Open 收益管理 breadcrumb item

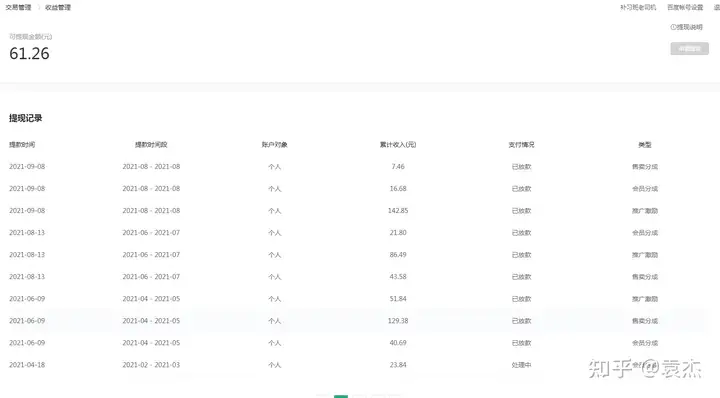click(58, 7)
